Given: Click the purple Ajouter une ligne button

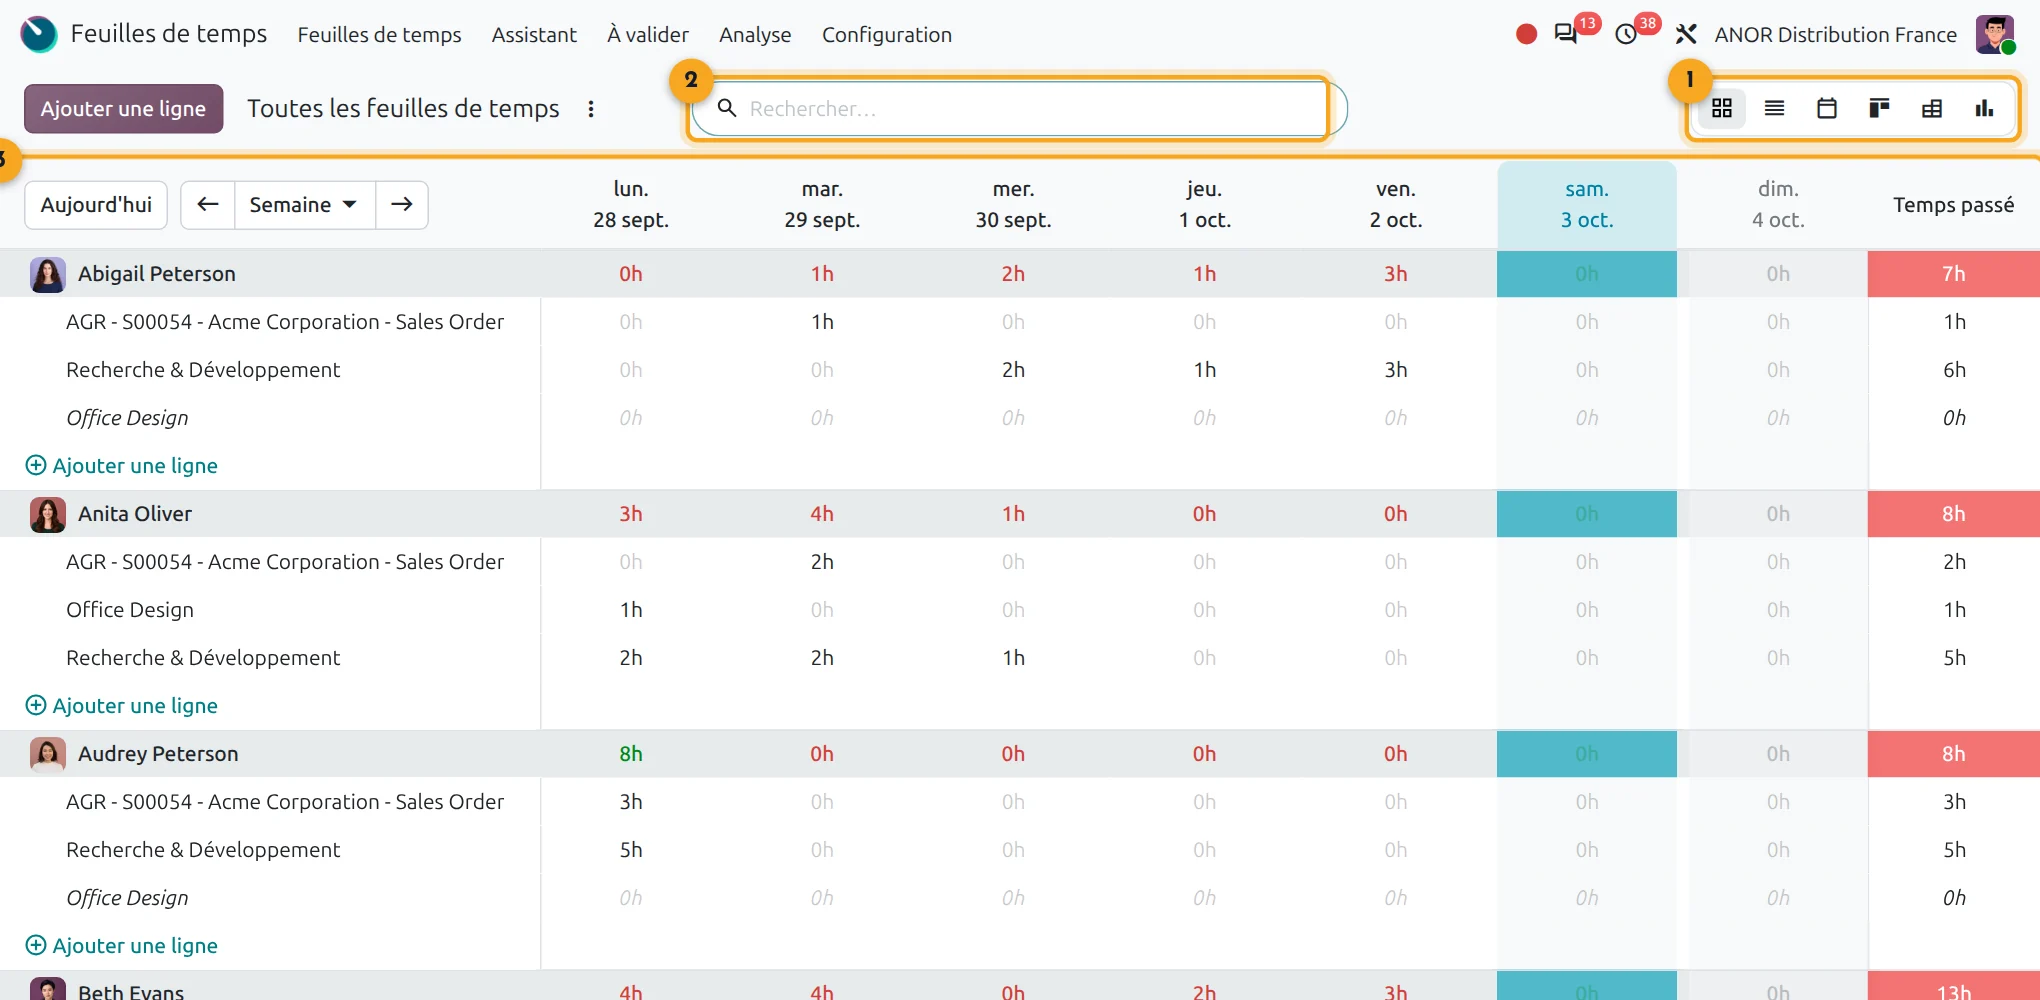Looking at the screenshot, I should 123,108.
